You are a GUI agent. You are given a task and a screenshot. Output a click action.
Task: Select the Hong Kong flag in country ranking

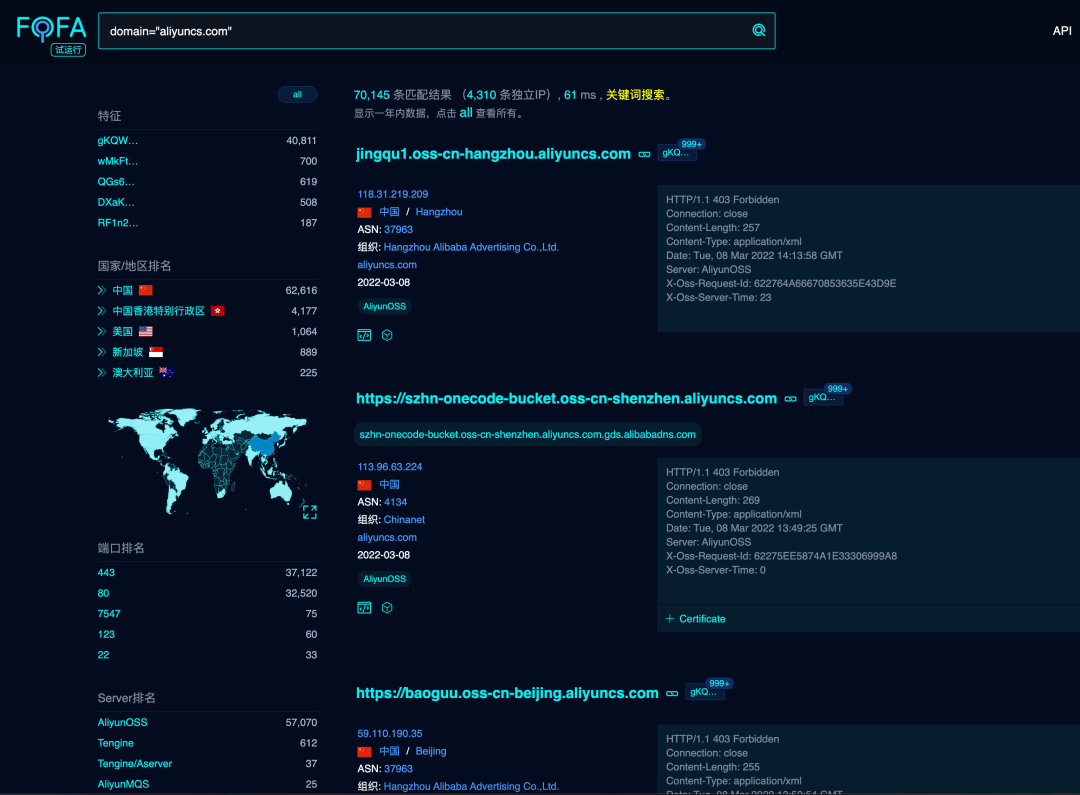click(218, 311)
